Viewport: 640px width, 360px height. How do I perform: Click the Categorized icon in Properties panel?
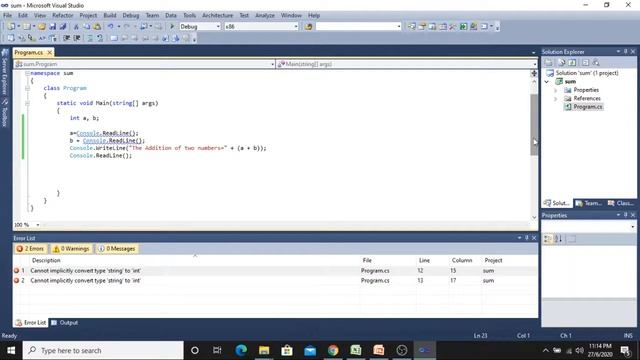548,239
